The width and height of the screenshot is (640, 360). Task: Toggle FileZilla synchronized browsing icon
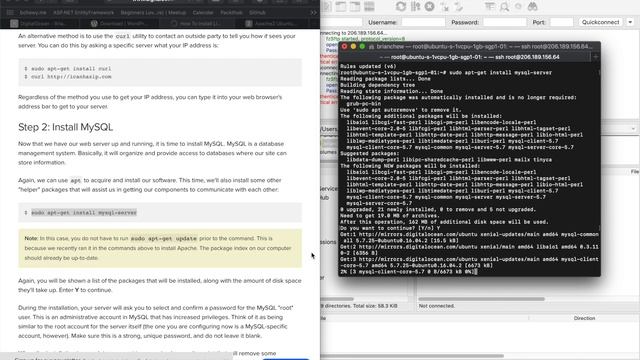[x=518, y=6]
